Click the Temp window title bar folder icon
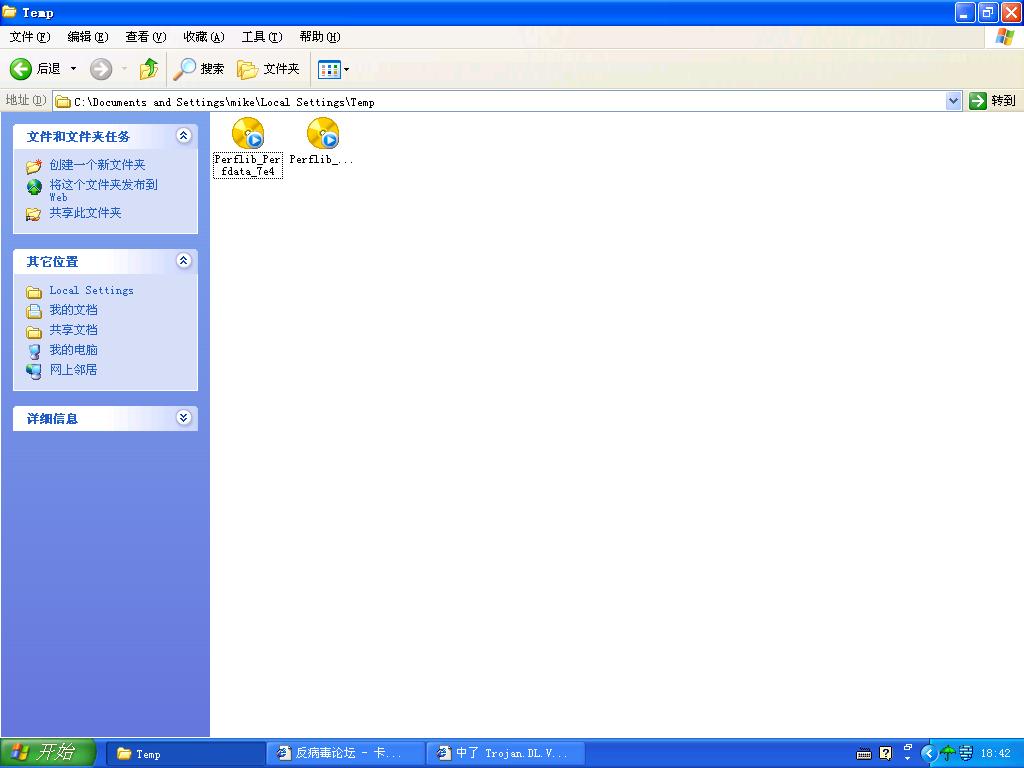Viewport: 1024px width, 768px height. coord(9,12)
